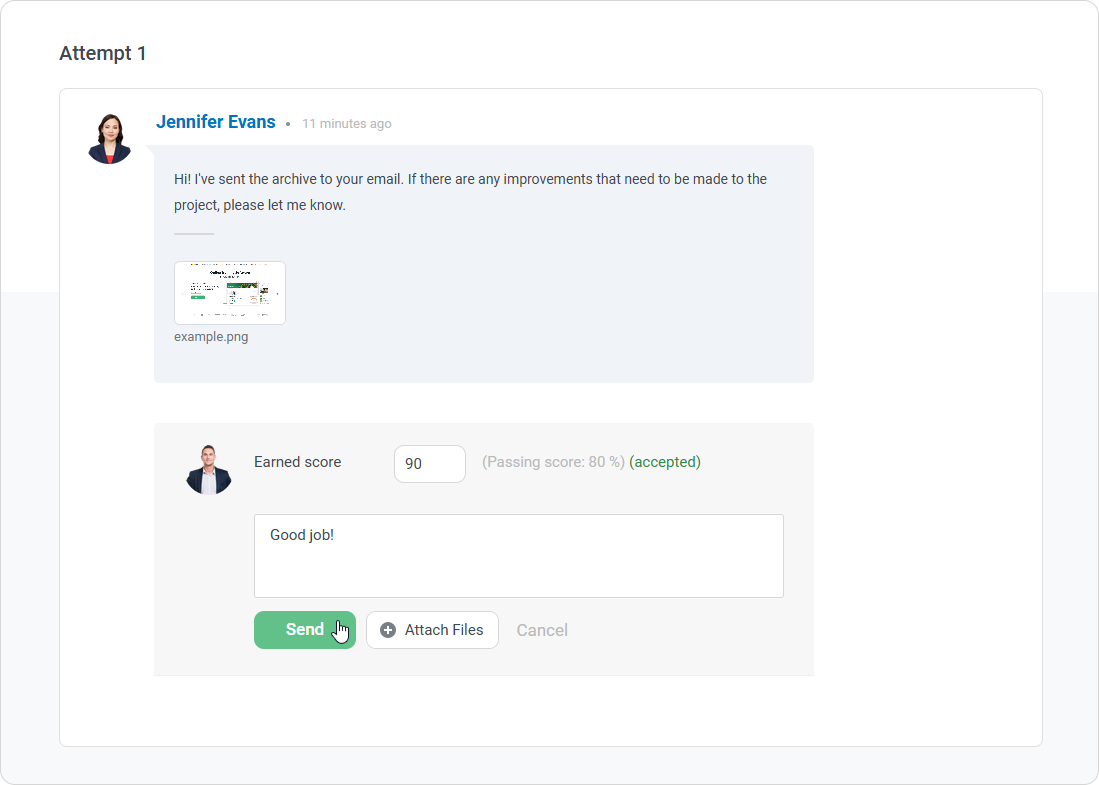Screen dimensions: 1099x785
Task: Click the "Passing score: 80 %" text
Action: point(553,462)
